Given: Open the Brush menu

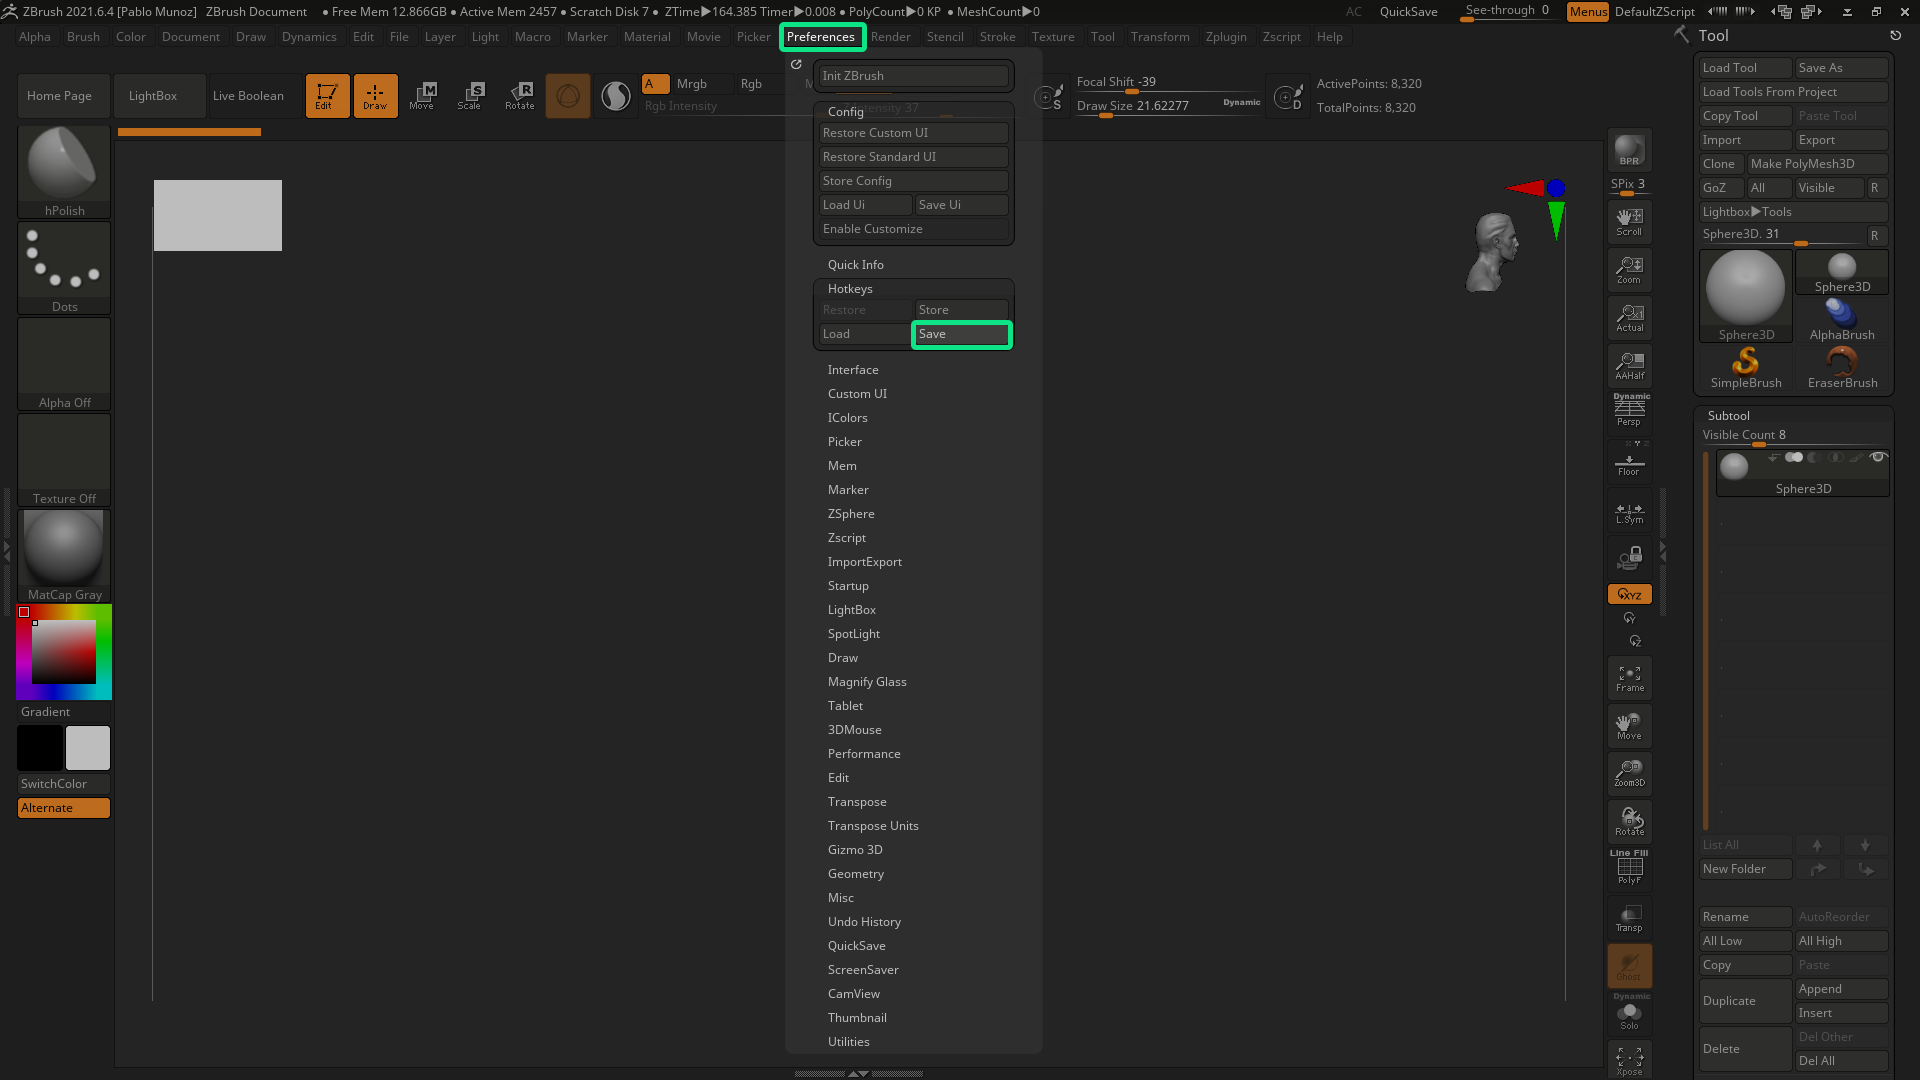Looking at the screenshot, I should (x=83, y=37).
